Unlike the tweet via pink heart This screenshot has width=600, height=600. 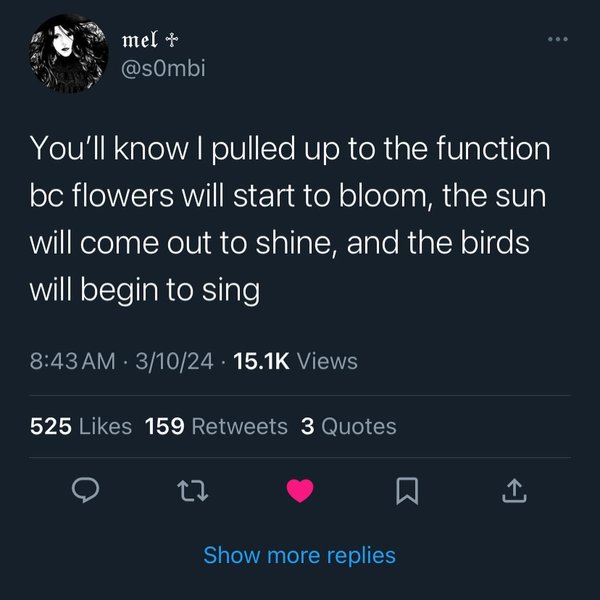[299, 490]
